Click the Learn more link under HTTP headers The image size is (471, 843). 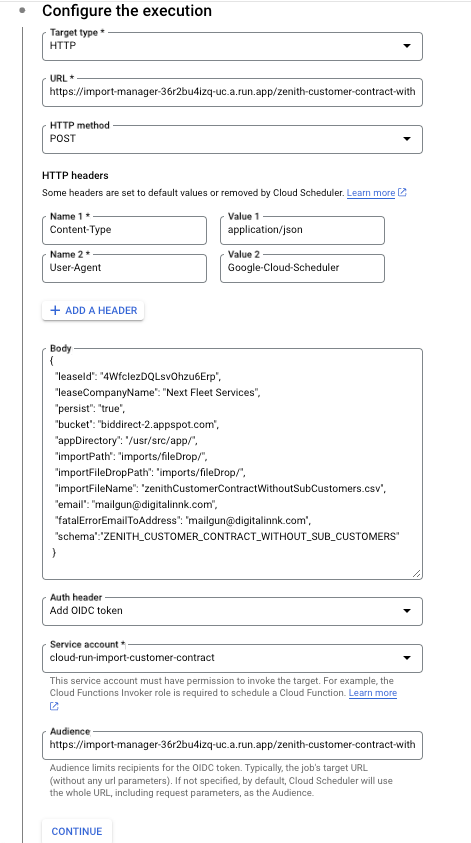[x=371, y=192]
